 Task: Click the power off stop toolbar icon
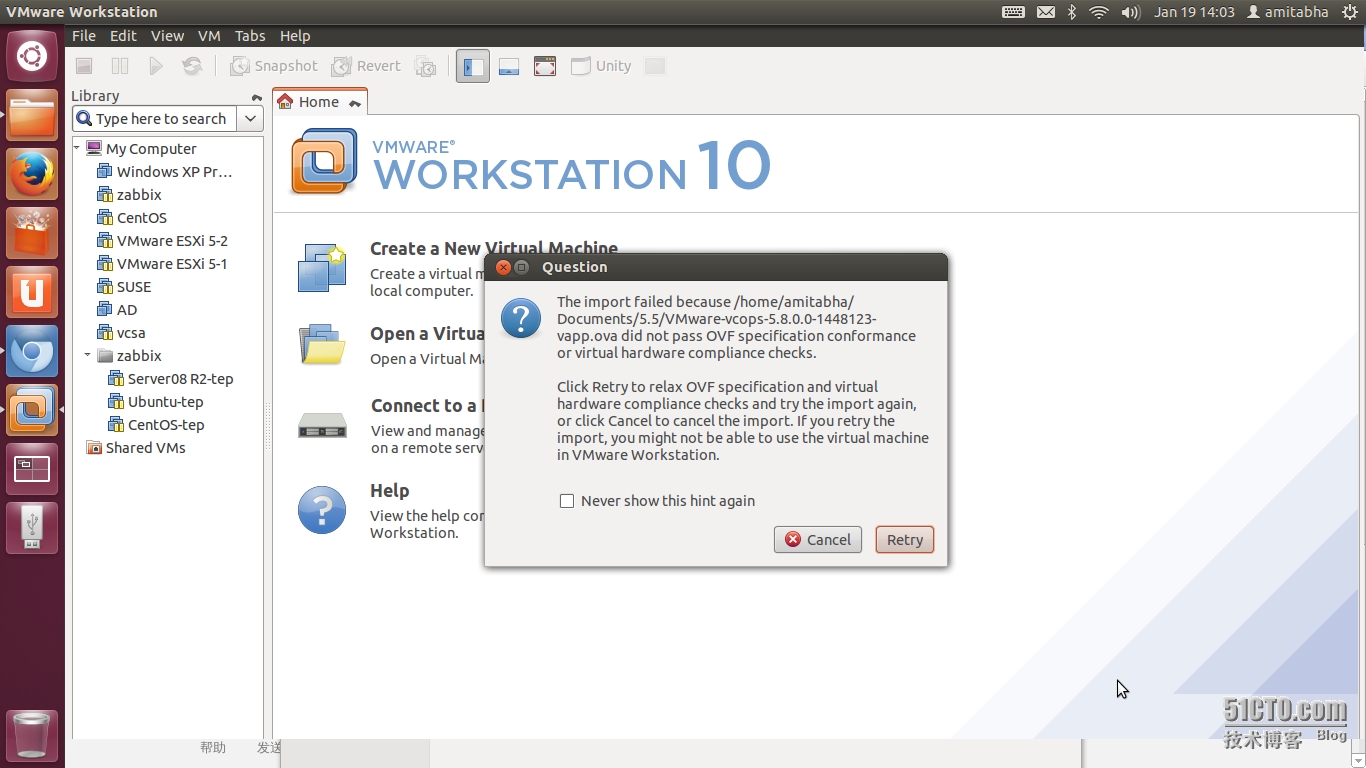pos(84,66)
